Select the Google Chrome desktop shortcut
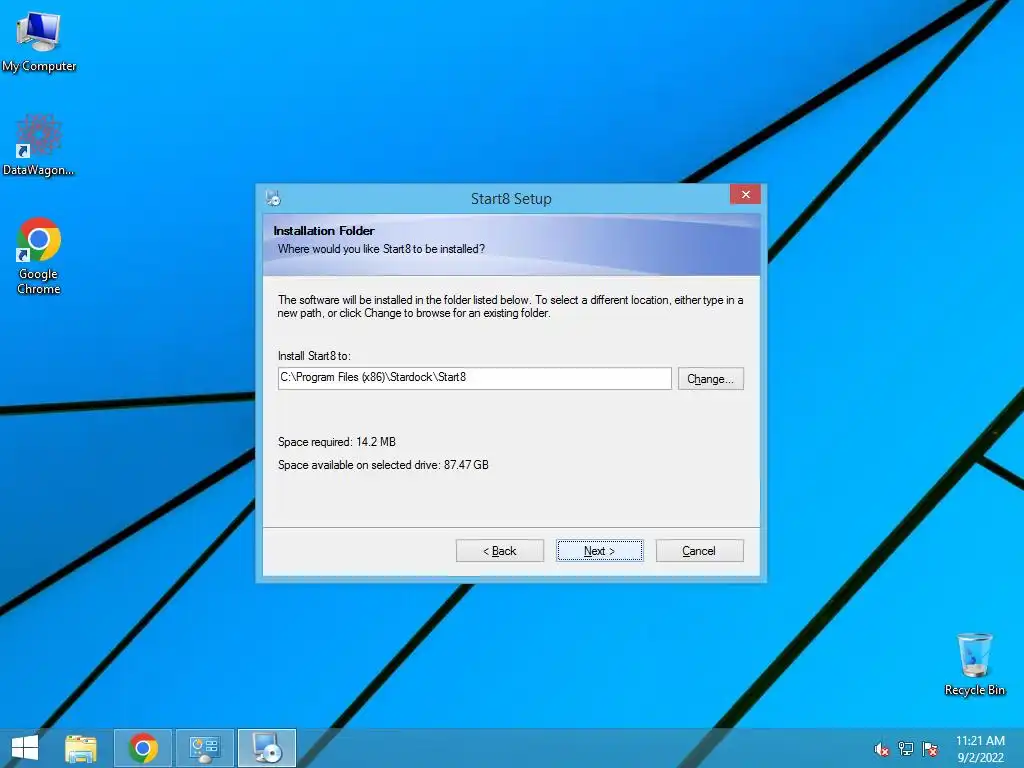This screenshot has width=1024, height=768. pos(39,256)
